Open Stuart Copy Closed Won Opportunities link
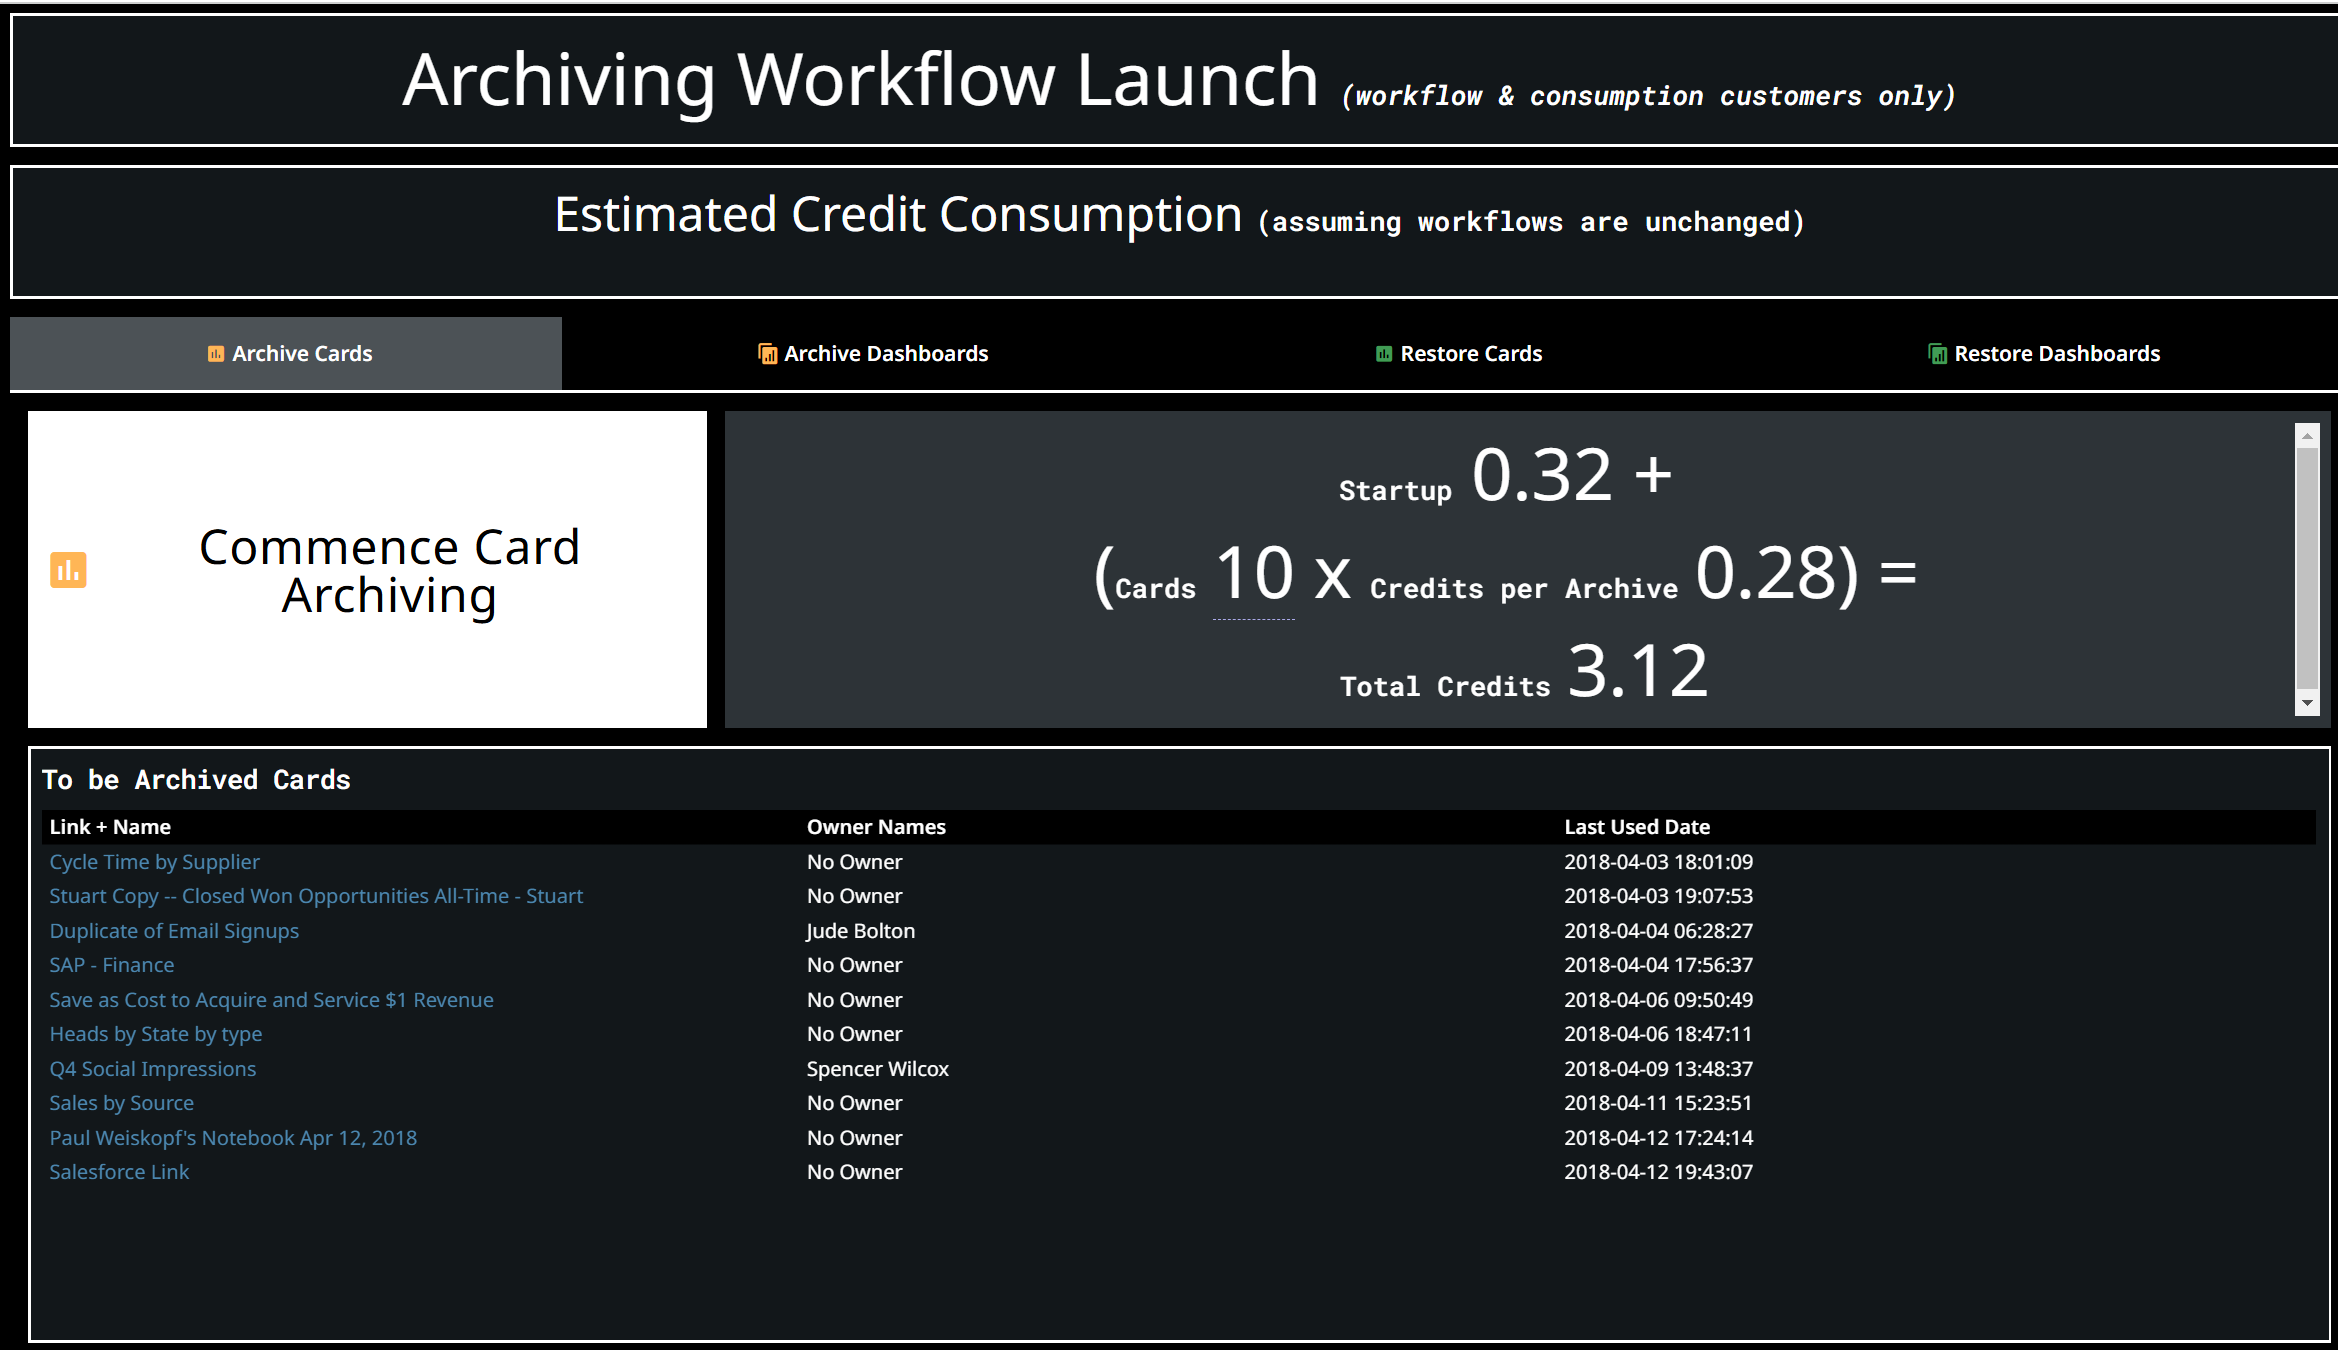The image size is (2338, 1350). tap(316, 896)
